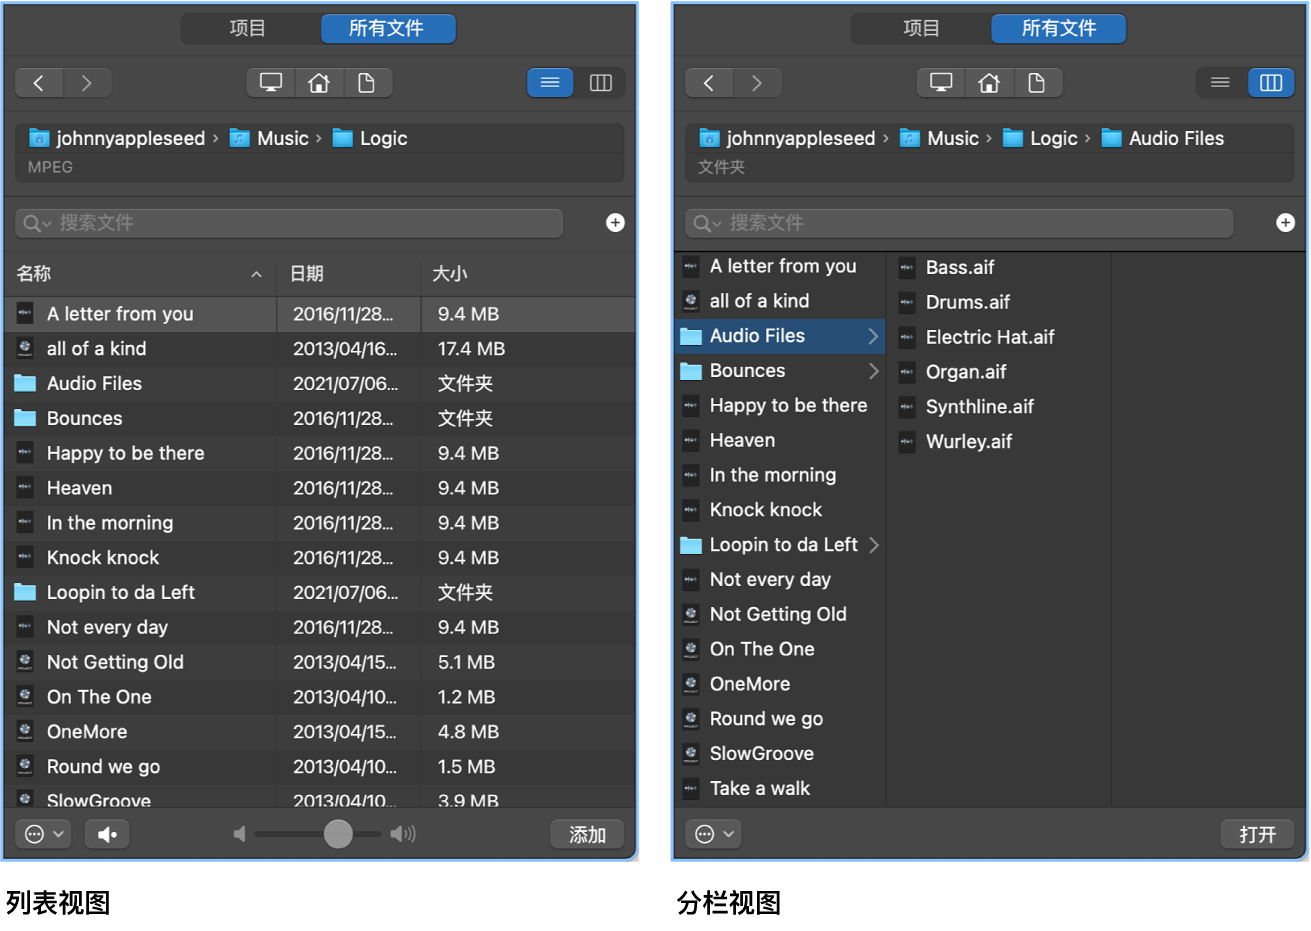The image size is (1311, 931).
Task: Click Logic folder in left path bar
Action: (x=370, y=138)
